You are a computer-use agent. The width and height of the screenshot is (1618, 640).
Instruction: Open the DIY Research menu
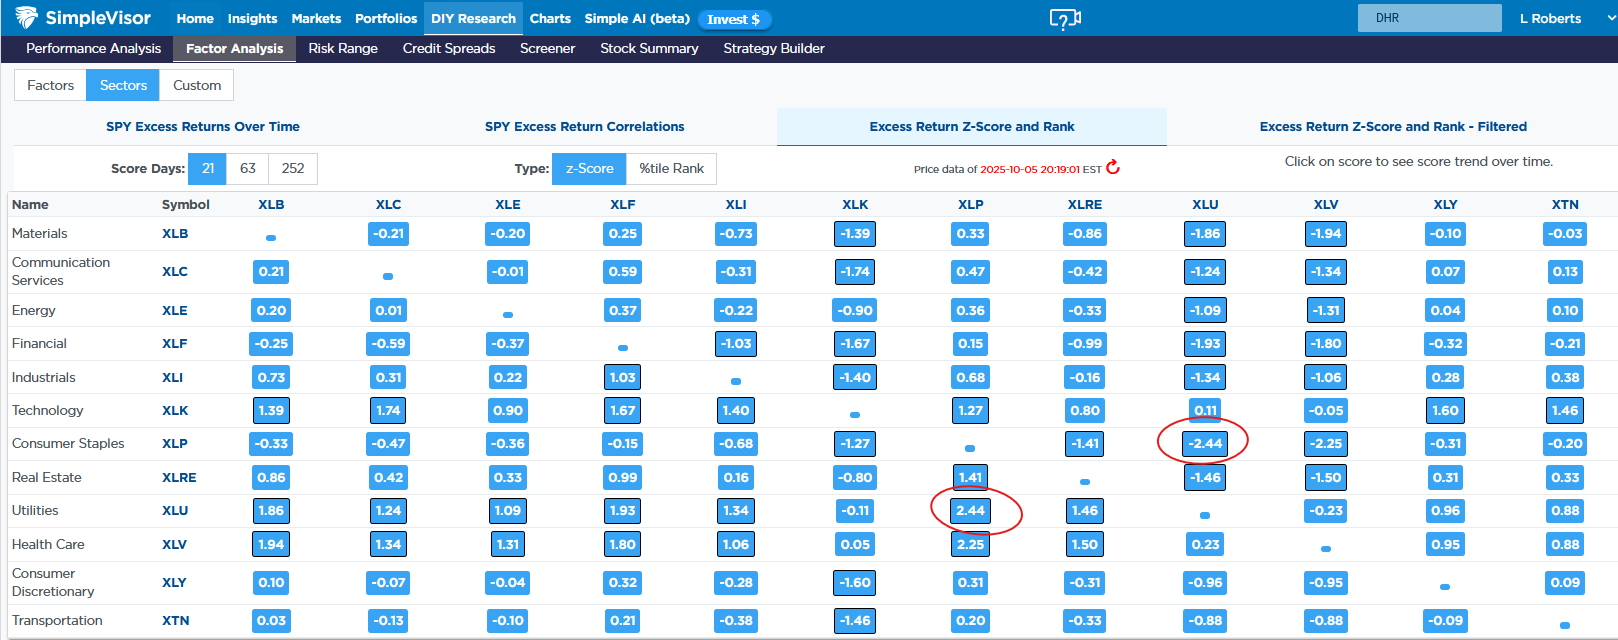coord(473,19)
